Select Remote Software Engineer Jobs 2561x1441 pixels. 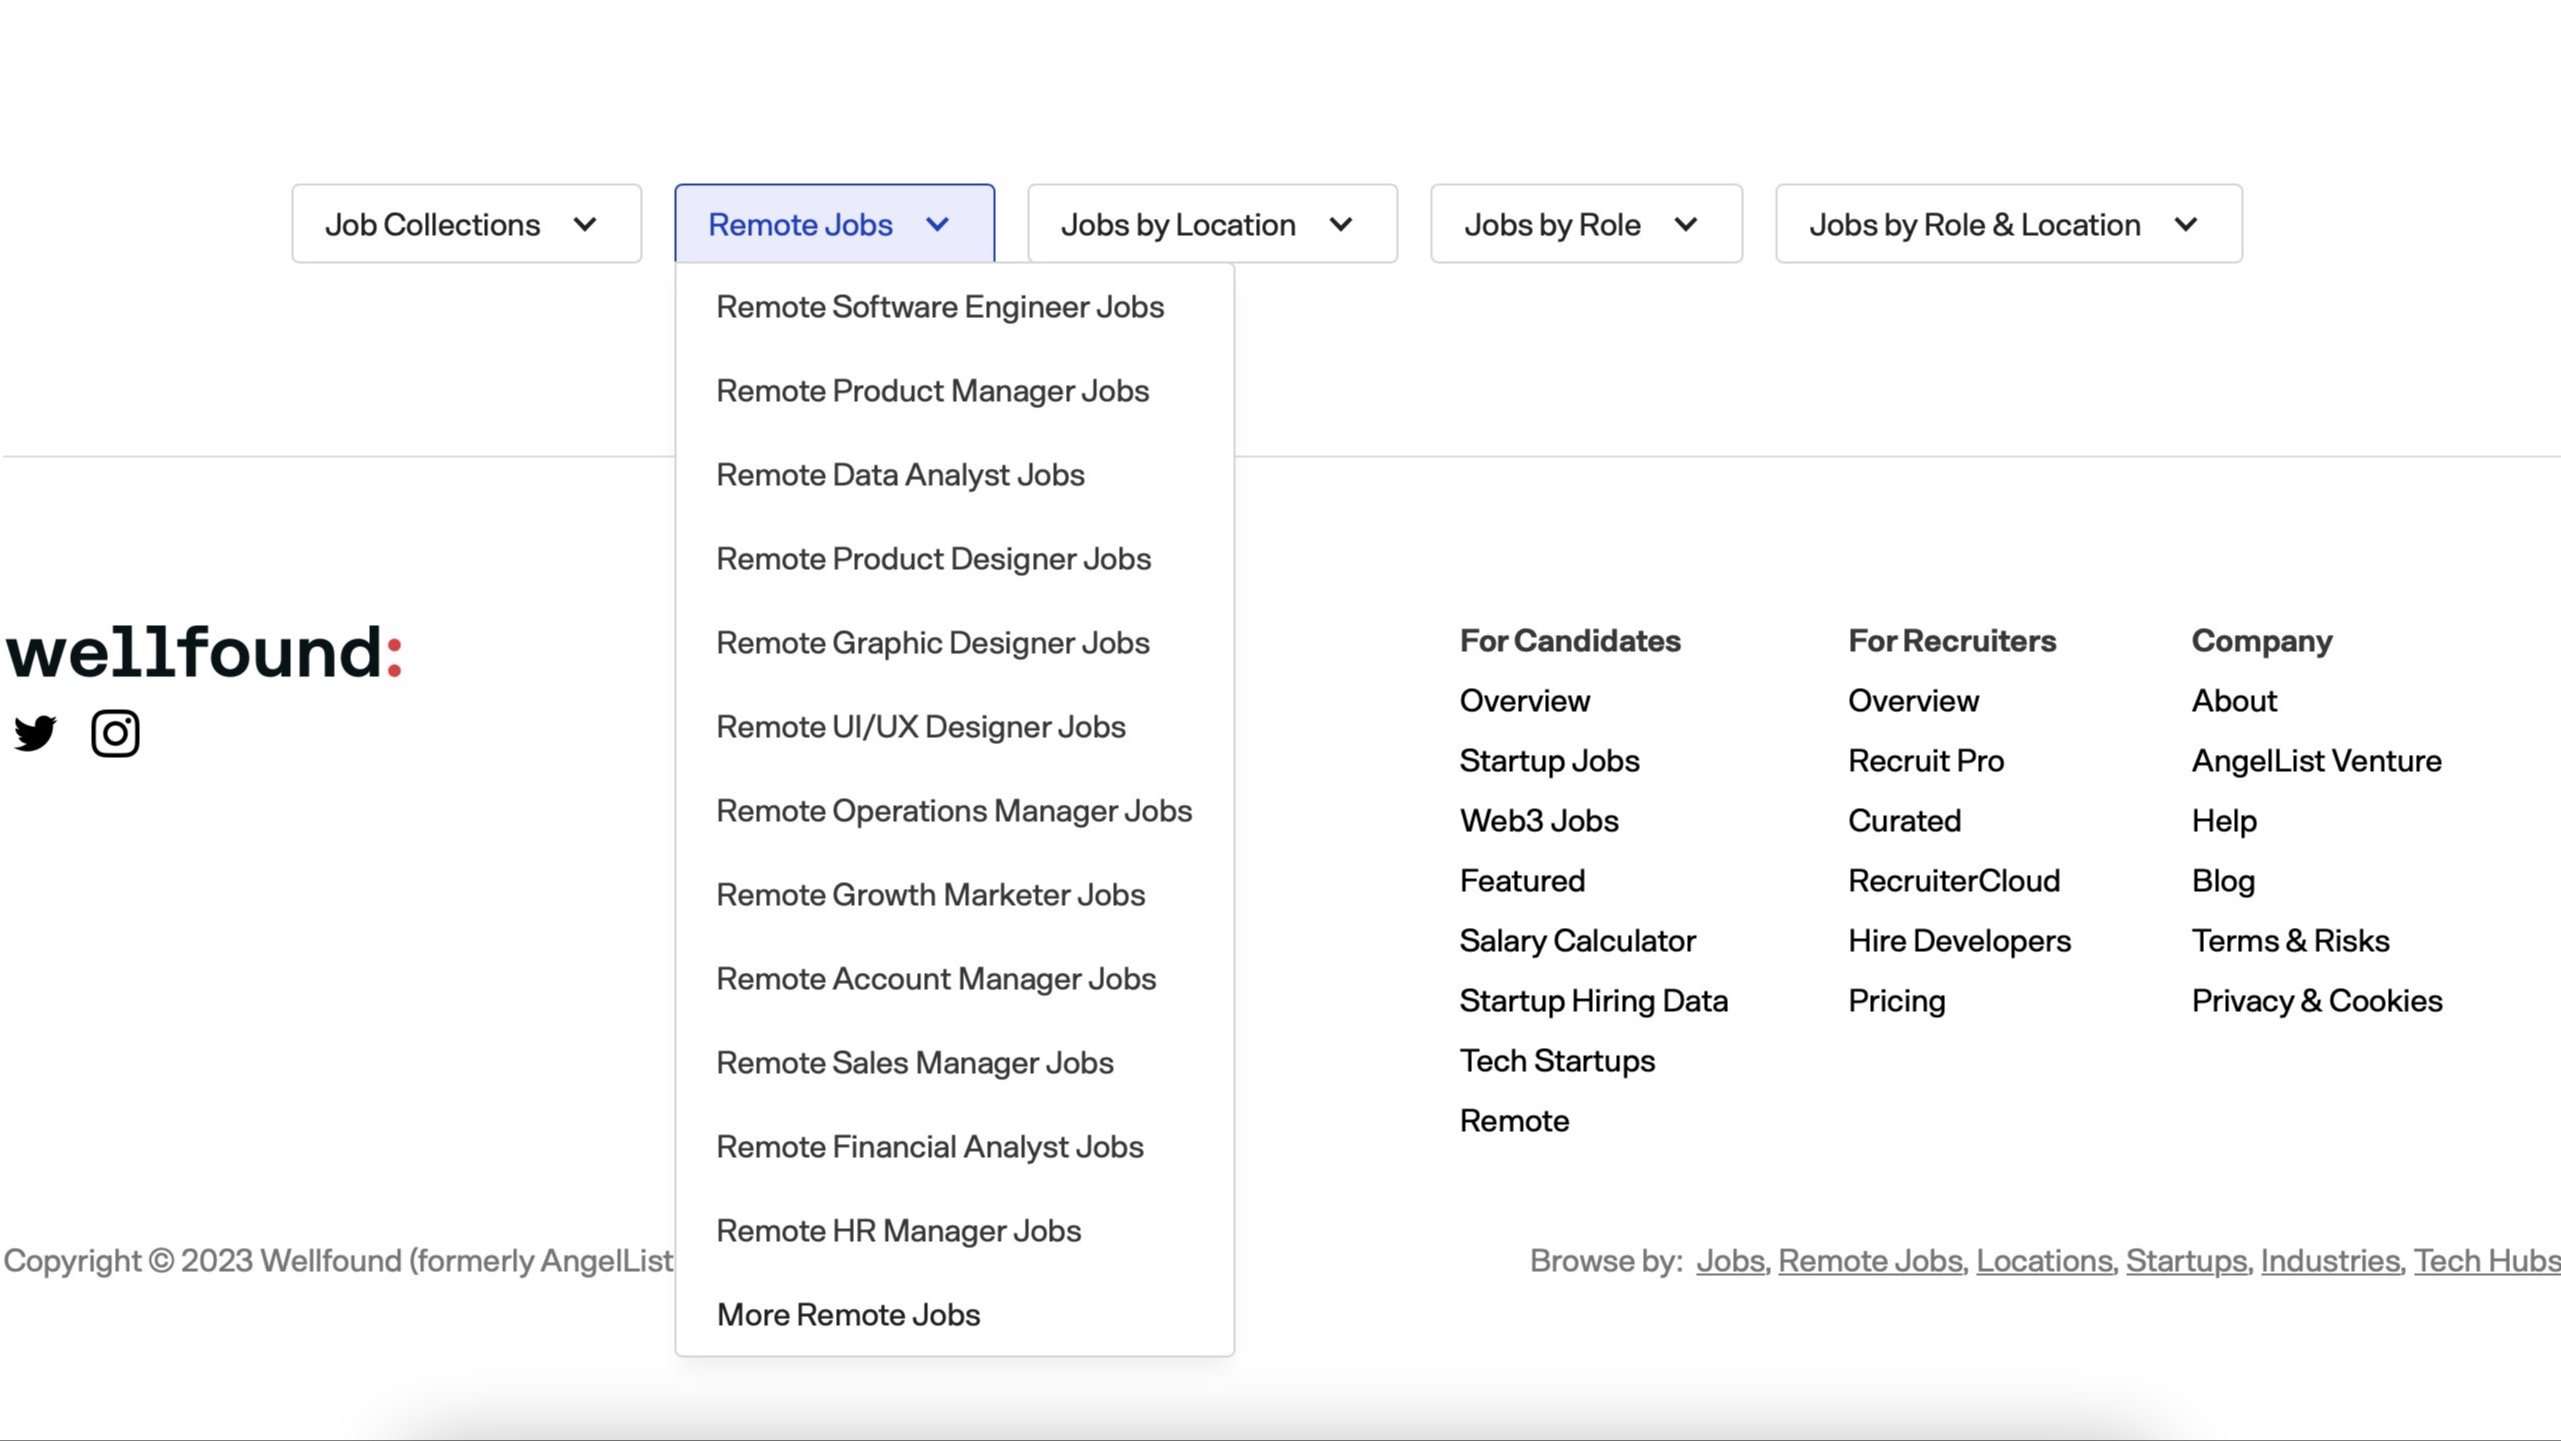[x=940, y=307]
